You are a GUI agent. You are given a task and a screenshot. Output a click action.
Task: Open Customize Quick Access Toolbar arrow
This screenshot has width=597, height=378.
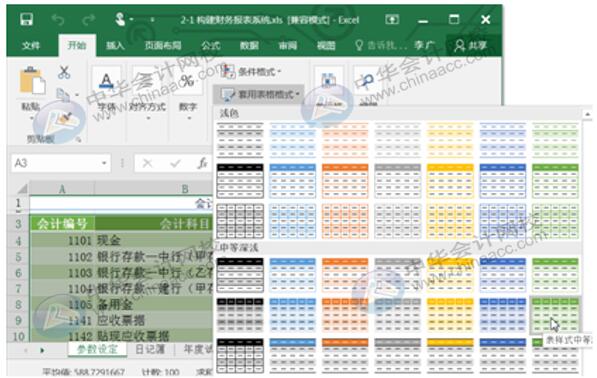click(152, 19)
